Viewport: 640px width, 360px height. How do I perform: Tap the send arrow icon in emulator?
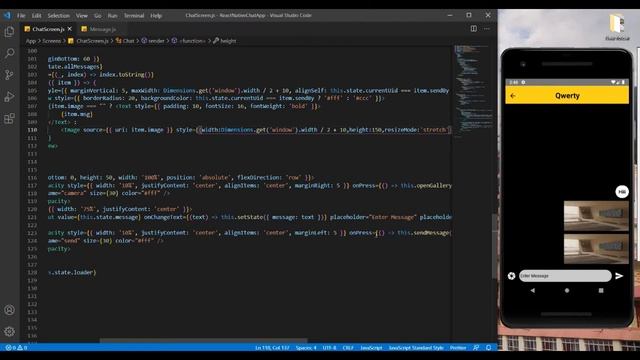619,276
